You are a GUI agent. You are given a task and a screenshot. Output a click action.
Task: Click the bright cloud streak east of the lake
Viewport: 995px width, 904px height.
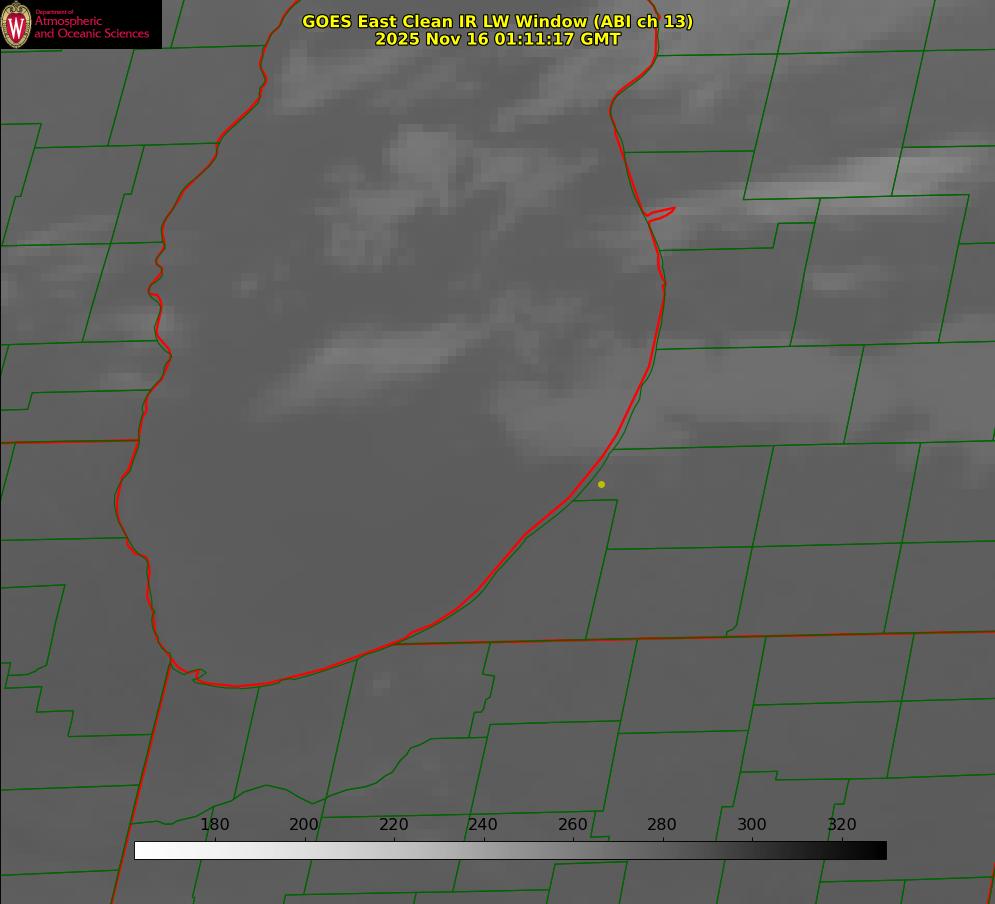pos(850,178)
